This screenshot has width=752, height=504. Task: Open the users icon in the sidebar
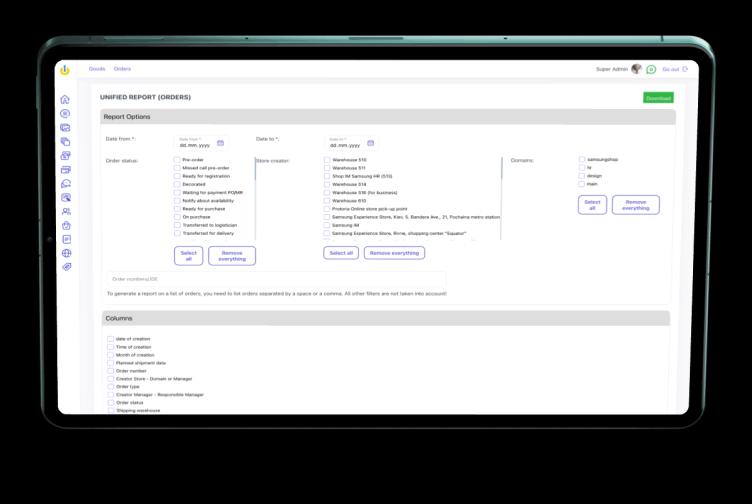click(66, 212)
